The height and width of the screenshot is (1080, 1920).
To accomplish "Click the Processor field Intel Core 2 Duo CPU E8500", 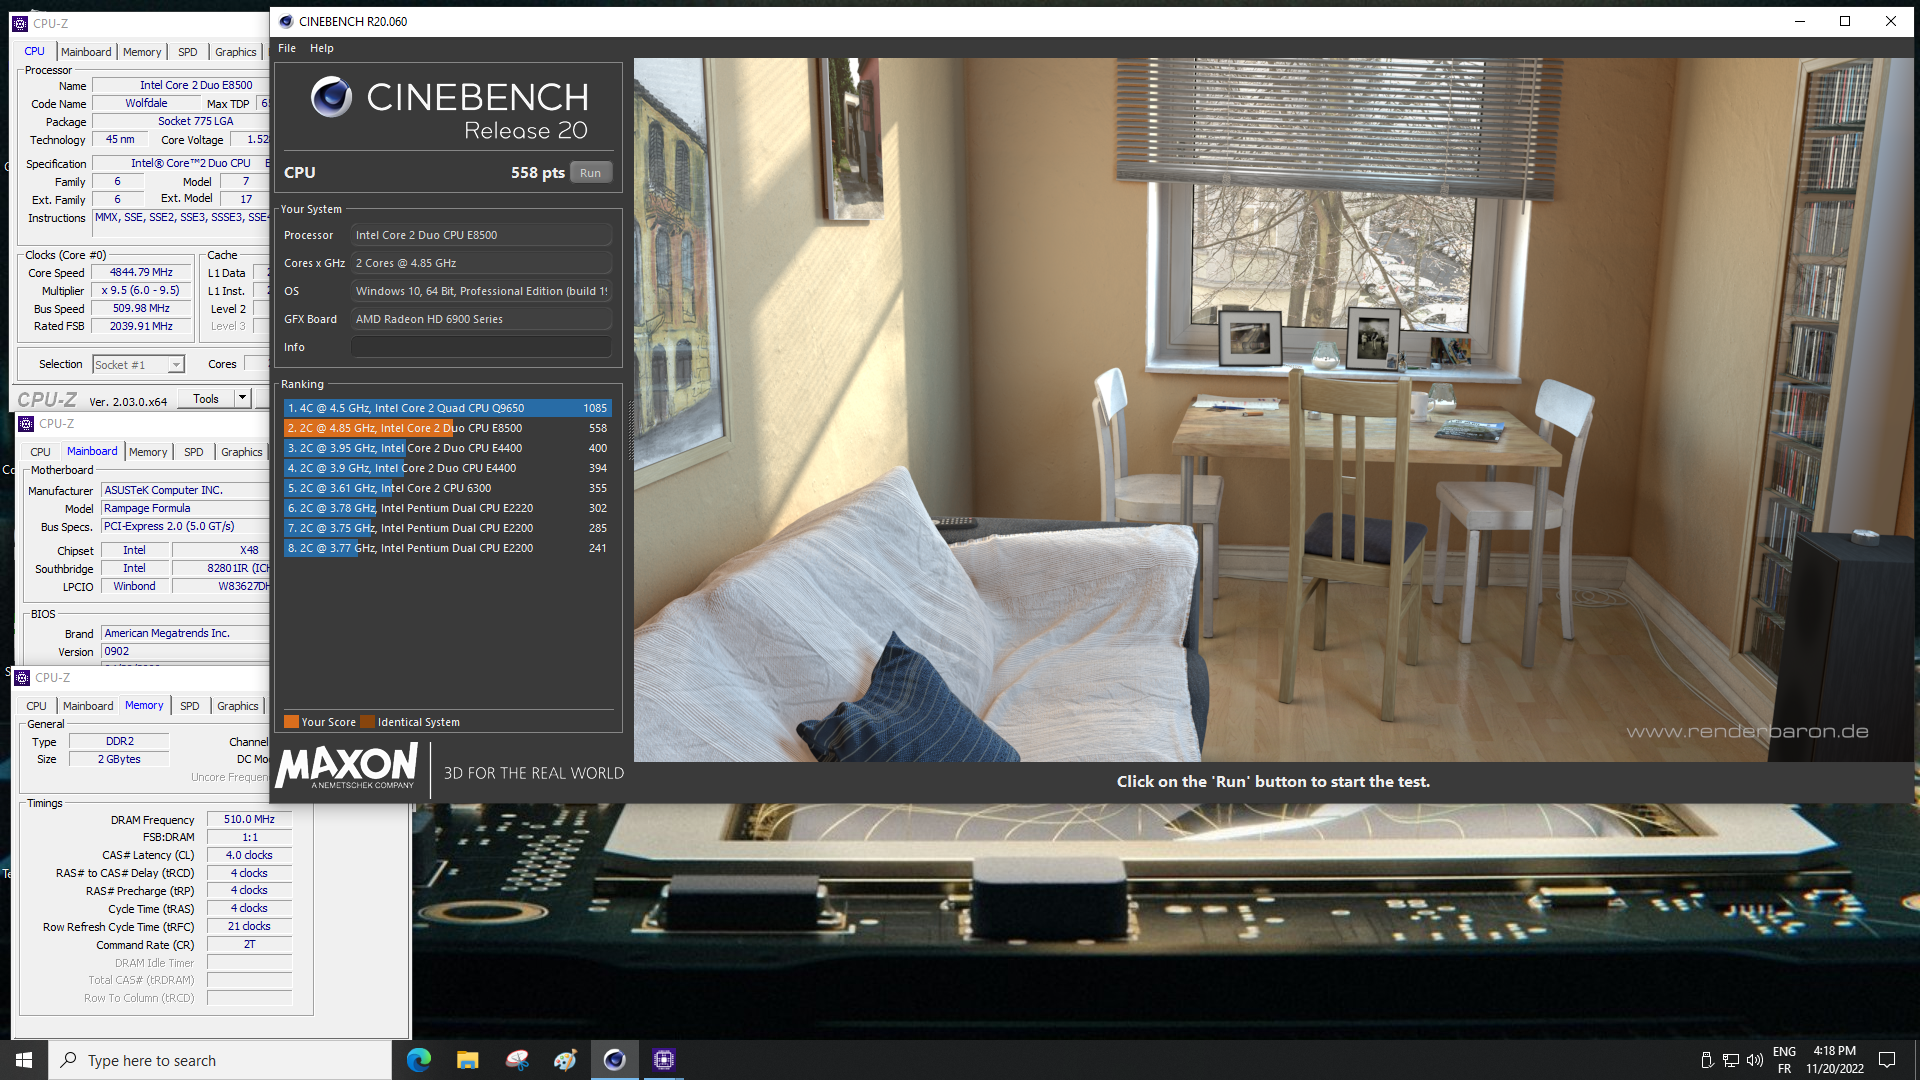I will pyautogui.click(x=481, y=235).
